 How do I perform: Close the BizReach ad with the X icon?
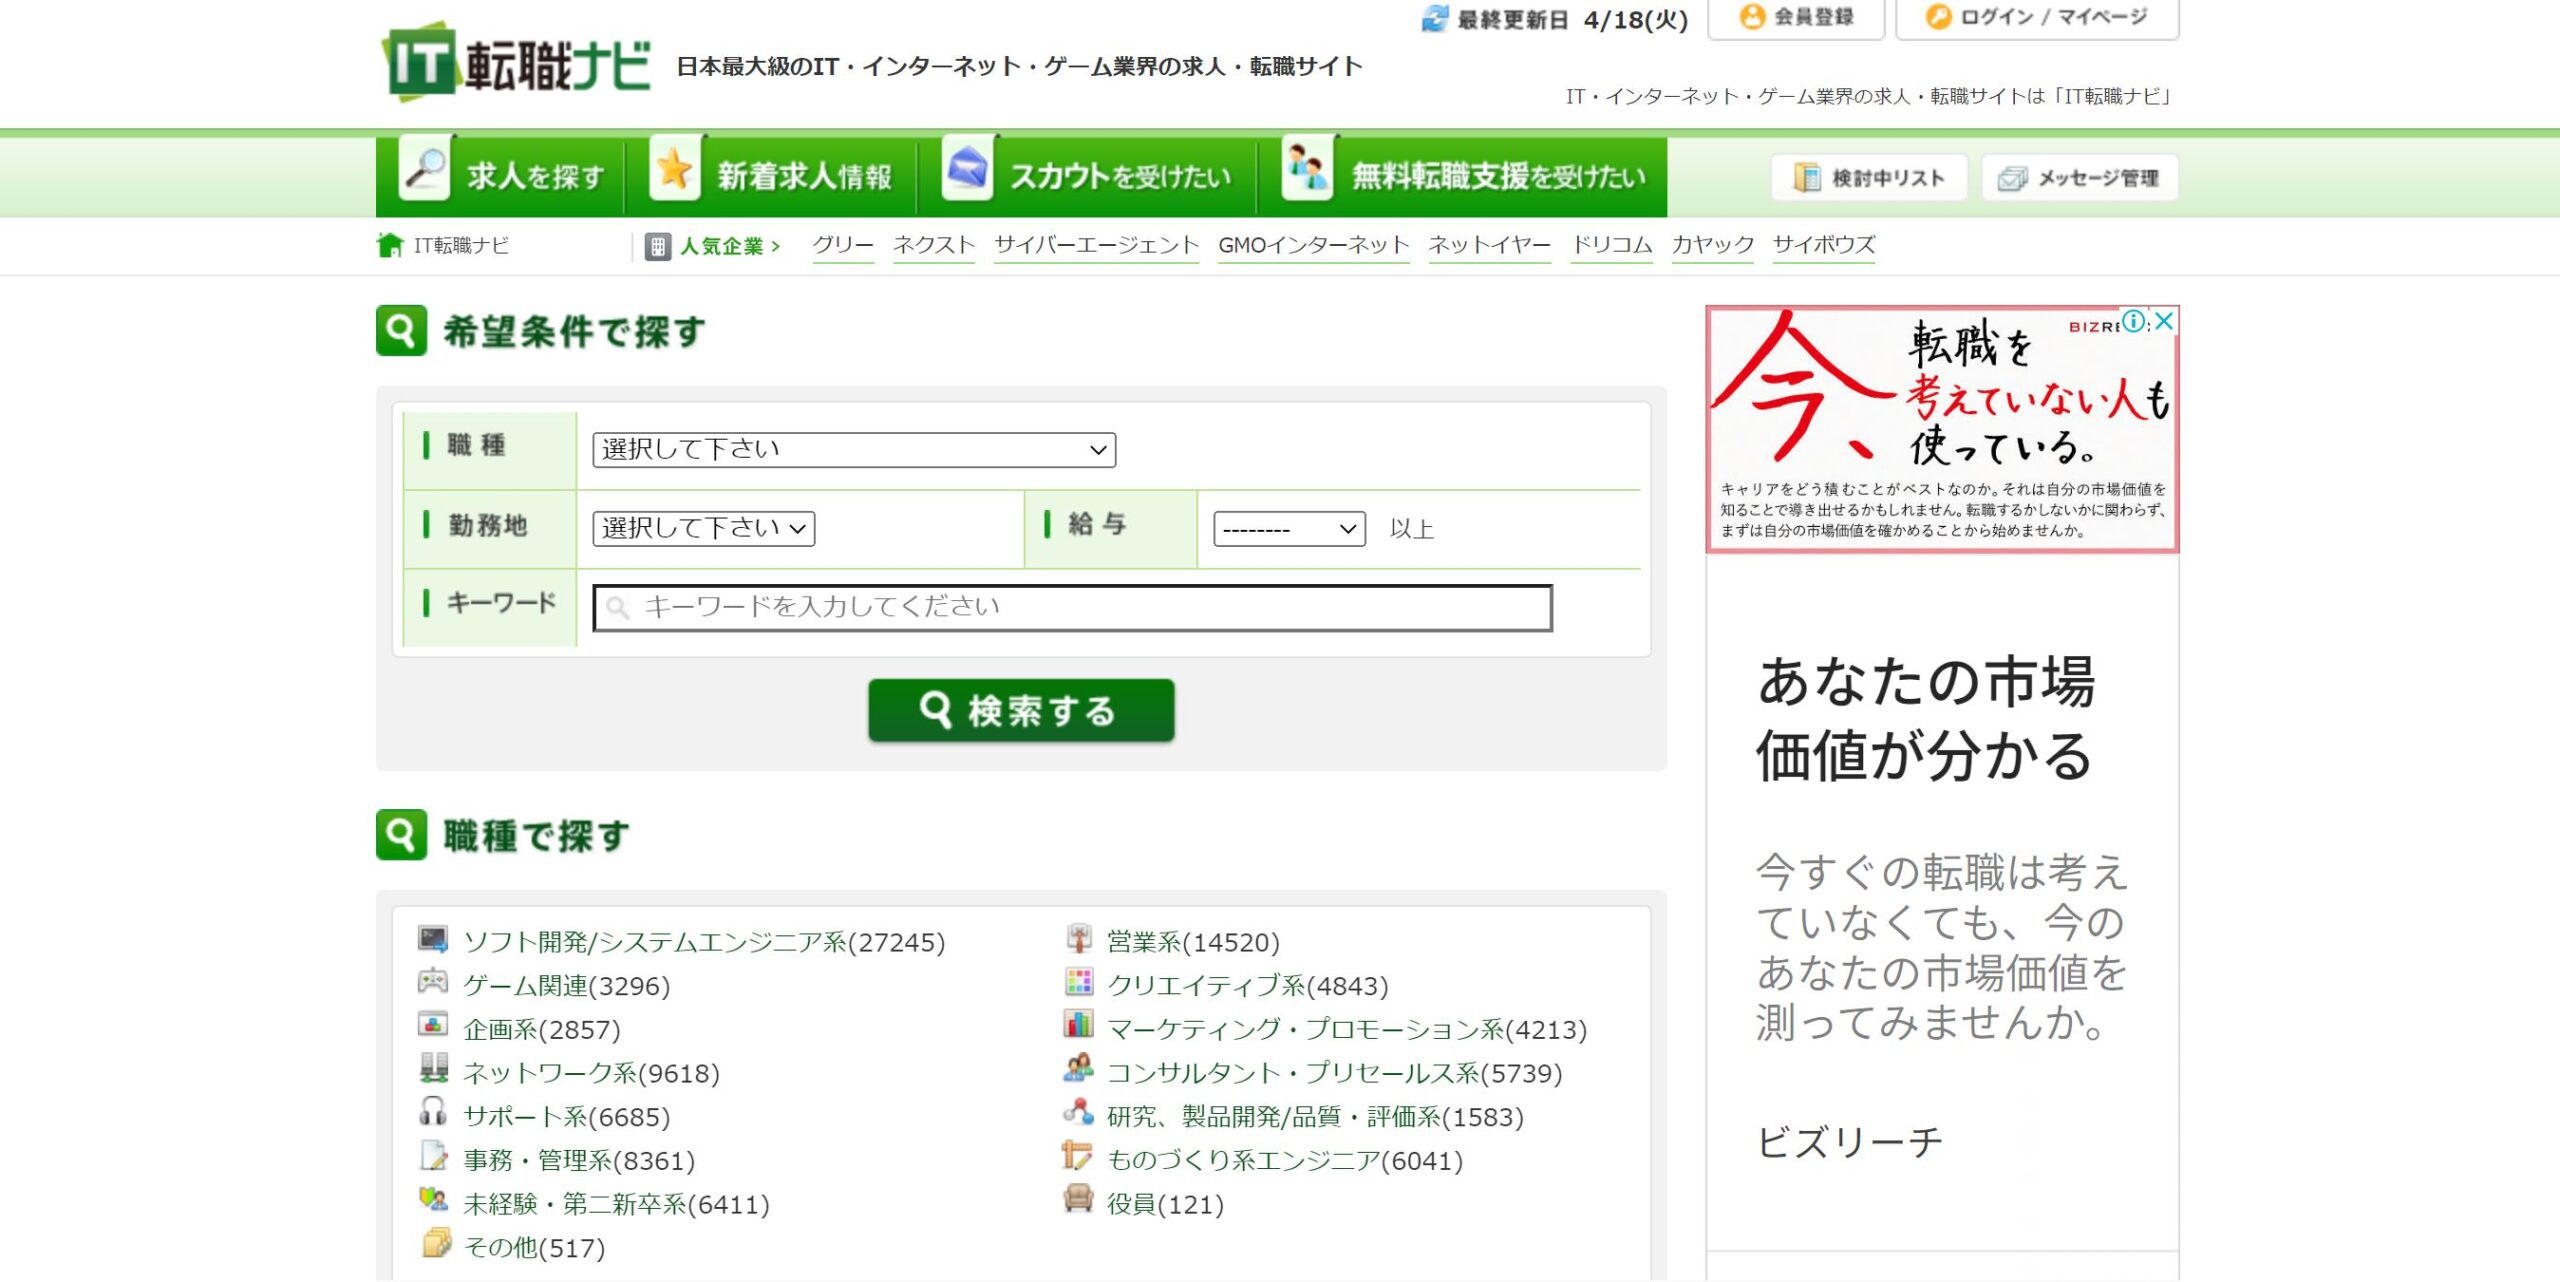(2164, 321)
